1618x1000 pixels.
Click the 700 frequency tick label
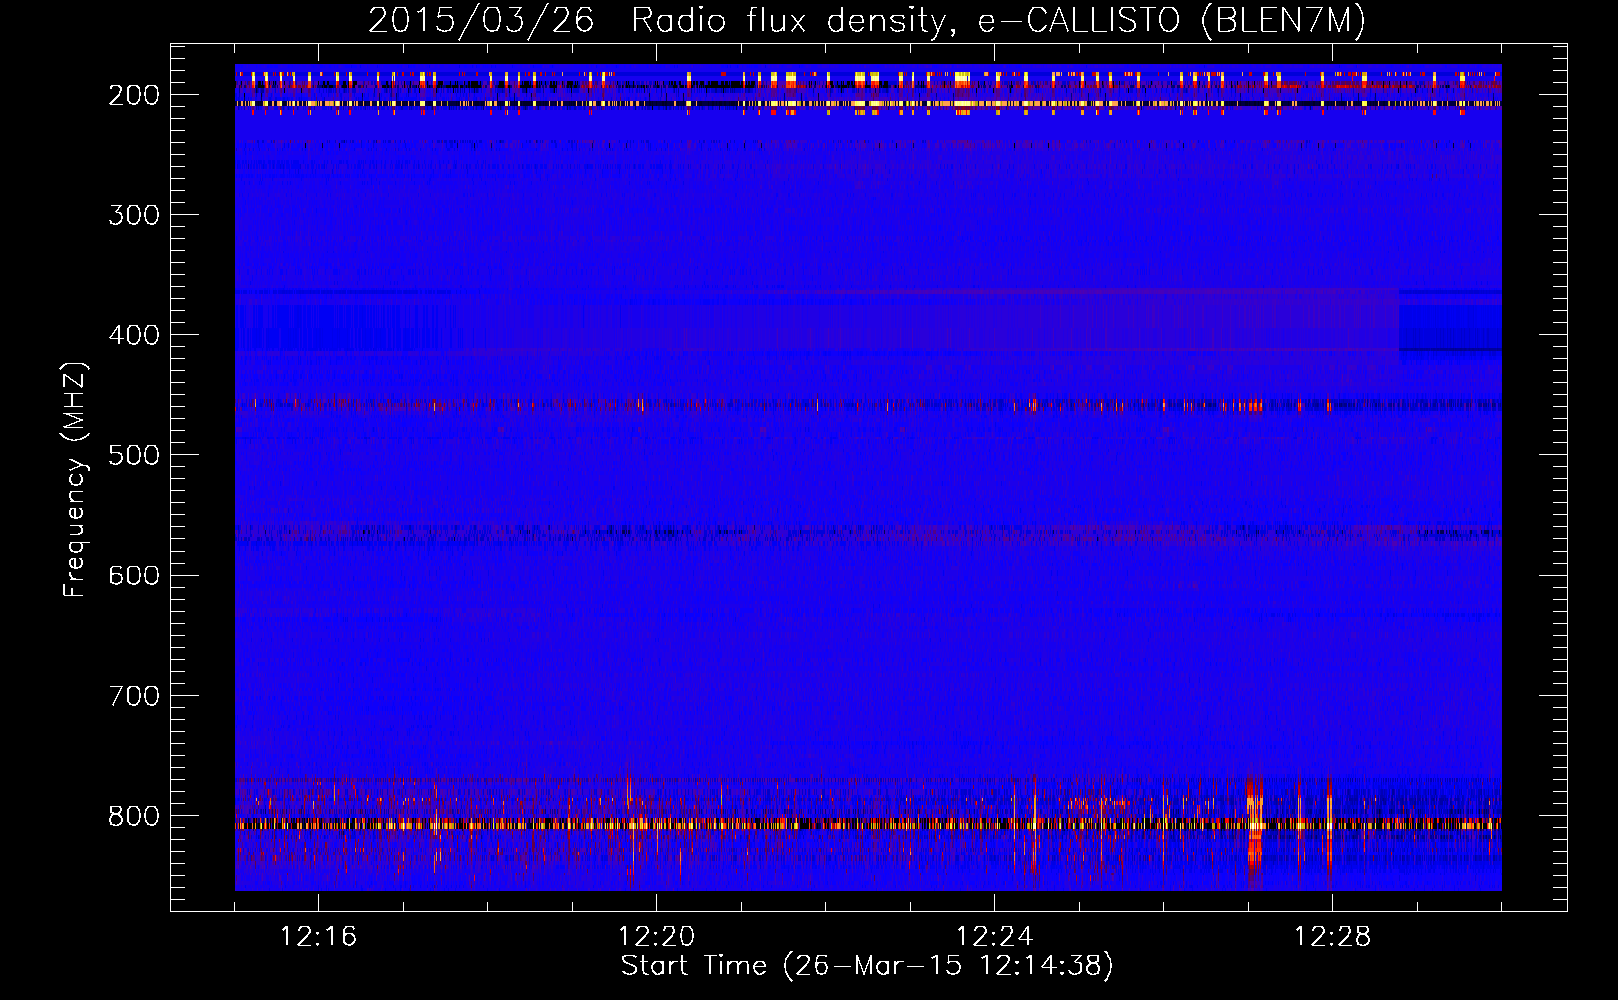134,695
